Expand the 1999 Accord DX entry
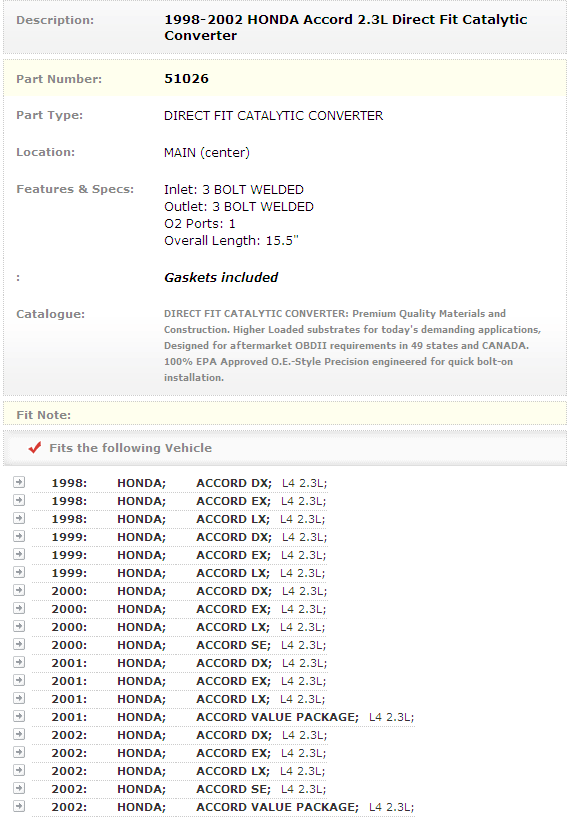Image resolution: width=570 pixels, height=834 pixels. click(x=19, y=537)
